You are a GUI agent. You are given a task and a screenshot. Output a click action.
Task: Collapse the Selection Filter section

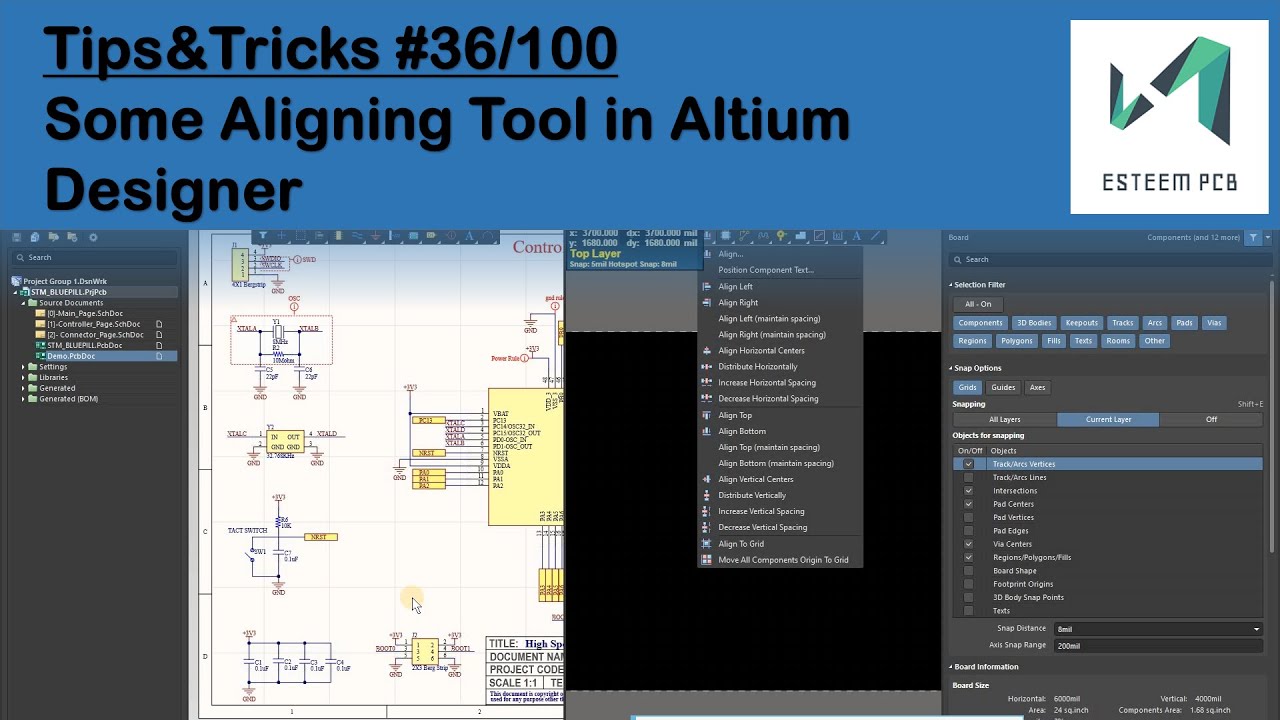click(951, 285)
